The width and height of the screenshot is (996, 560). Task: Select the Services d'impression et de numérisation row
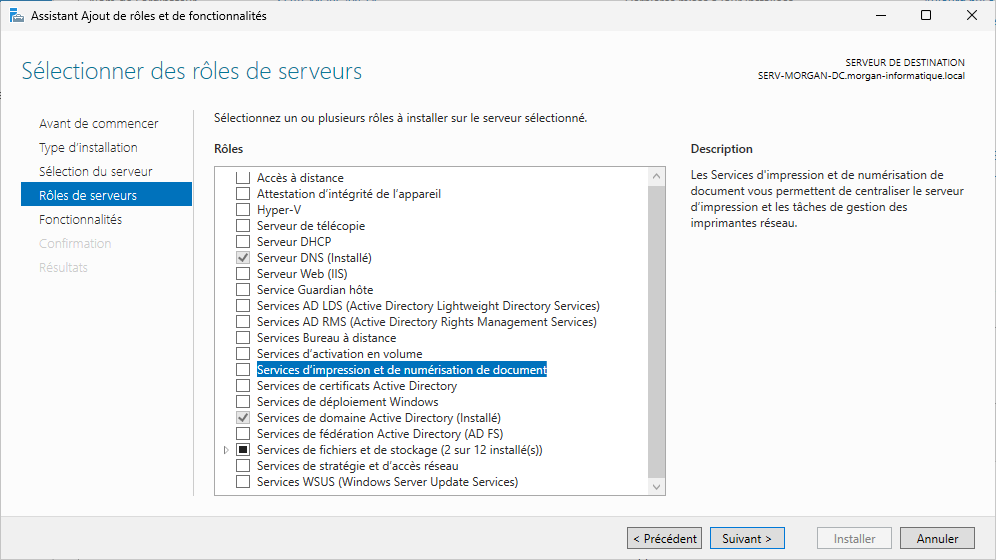[x=401, y=370]
